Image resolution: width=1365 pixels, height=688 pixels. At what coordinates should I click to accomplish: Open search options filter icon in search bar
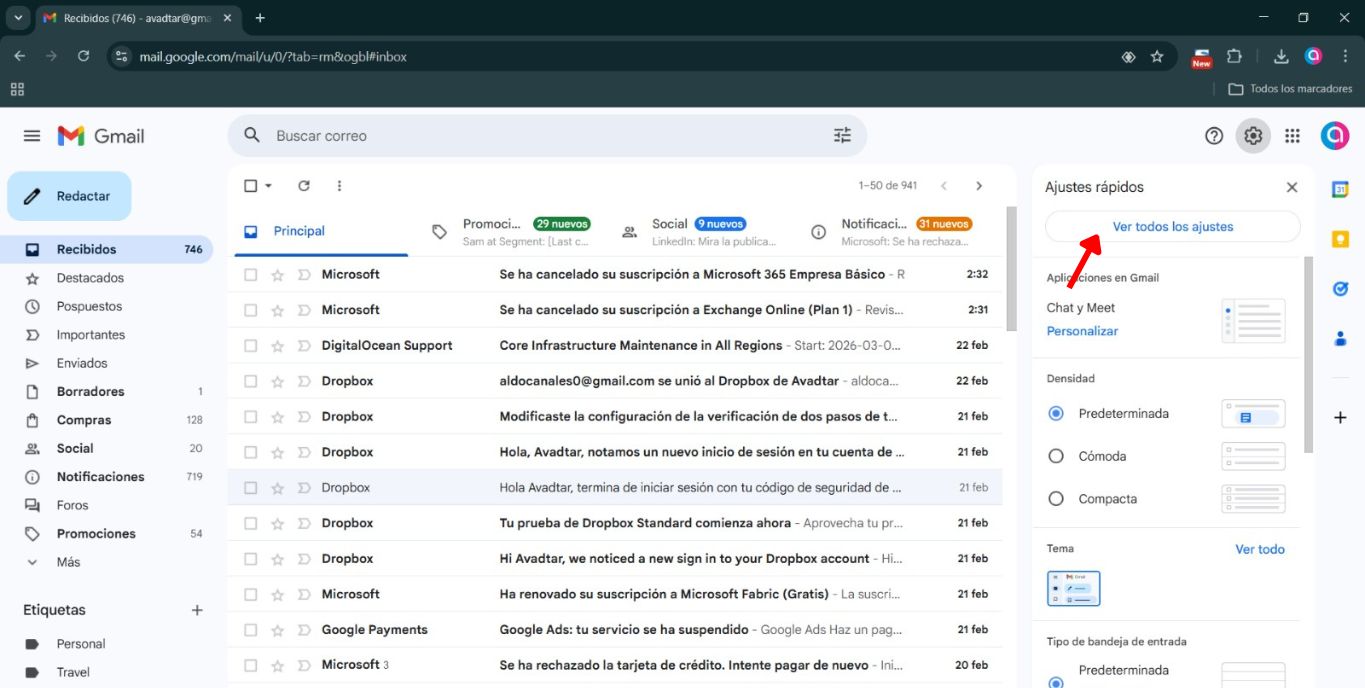click(842, 135)
